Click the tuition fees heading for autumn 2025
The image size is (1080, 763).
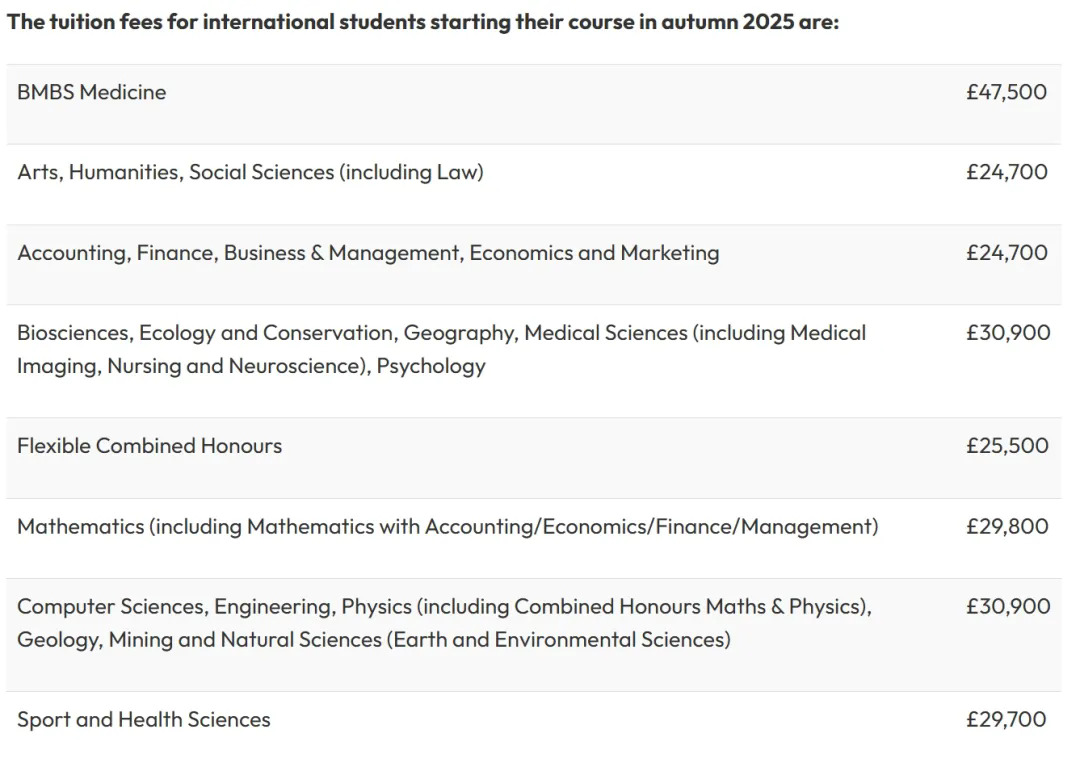pyautogui.click(x=422, y=22)
